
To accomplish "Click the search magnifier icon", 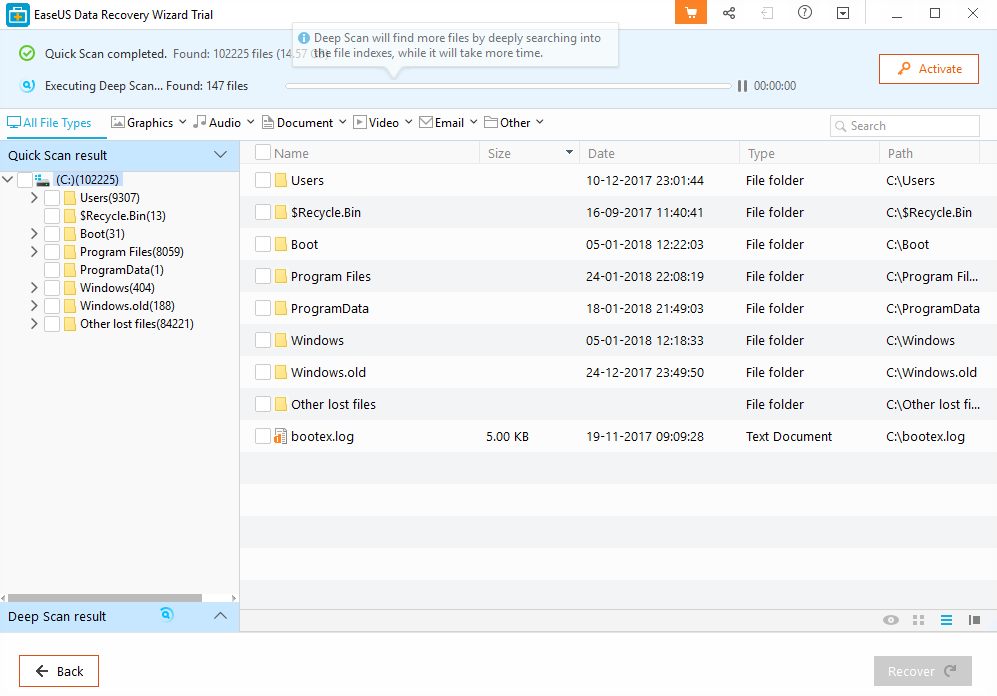I will click(841, 126).
